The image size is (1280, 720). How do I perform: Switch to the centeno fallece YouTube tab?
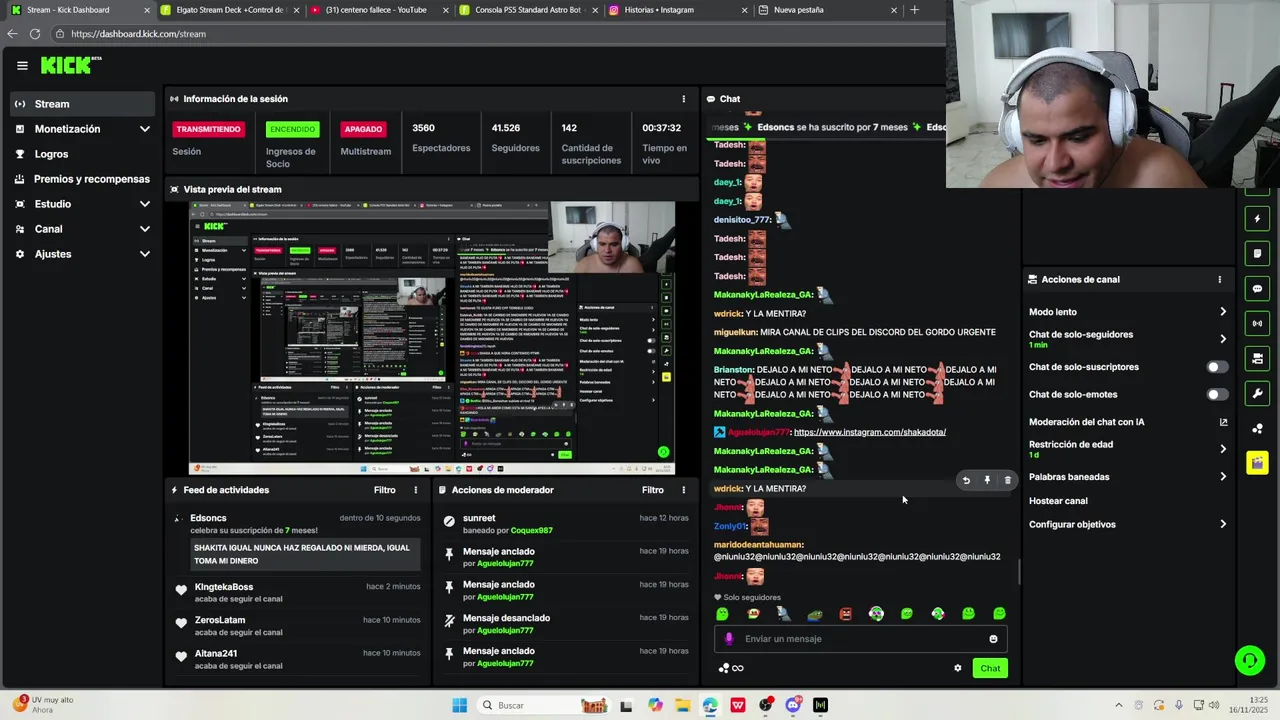tap(380, 10)
